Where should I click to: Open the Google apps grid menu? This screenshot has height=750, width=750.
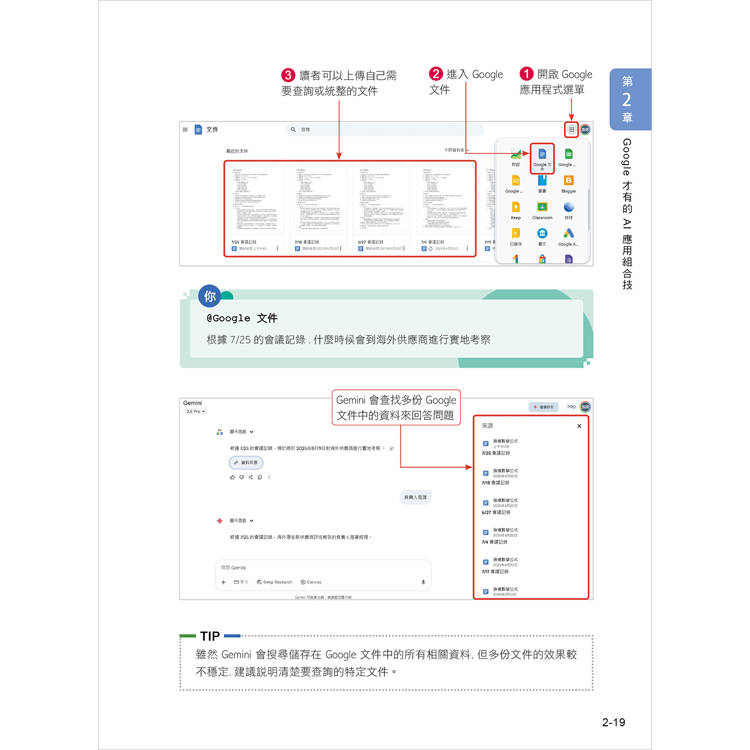click(571, 130)
